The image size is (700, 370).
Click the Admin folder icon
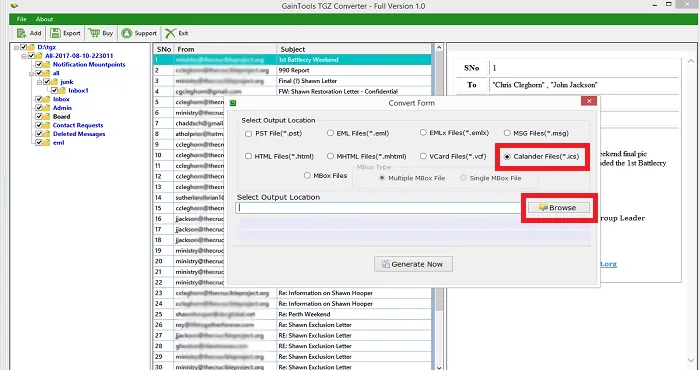(x=46, y=108)
